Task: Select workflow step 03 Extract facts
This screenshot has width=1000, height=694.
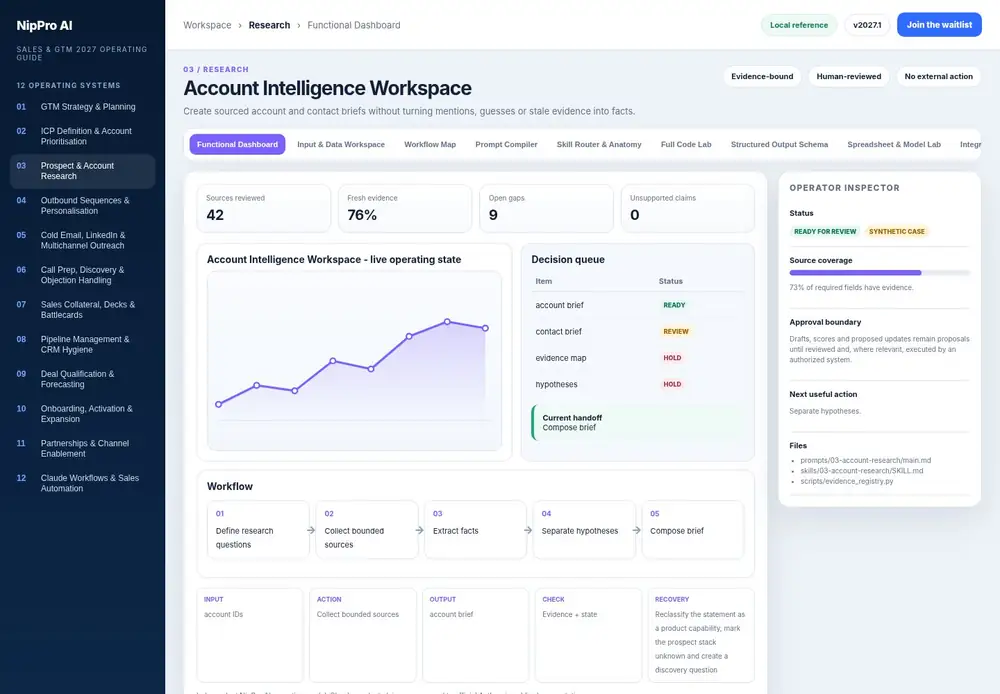Action: 475,530
